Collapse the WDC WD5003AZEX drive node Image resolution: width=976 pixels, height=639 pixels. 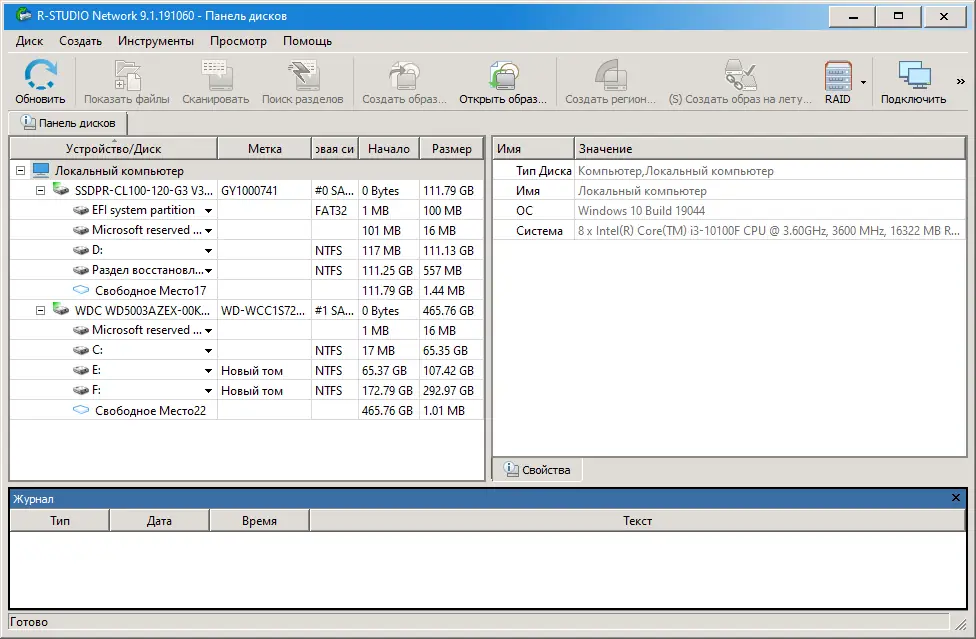tap(40, 310)
